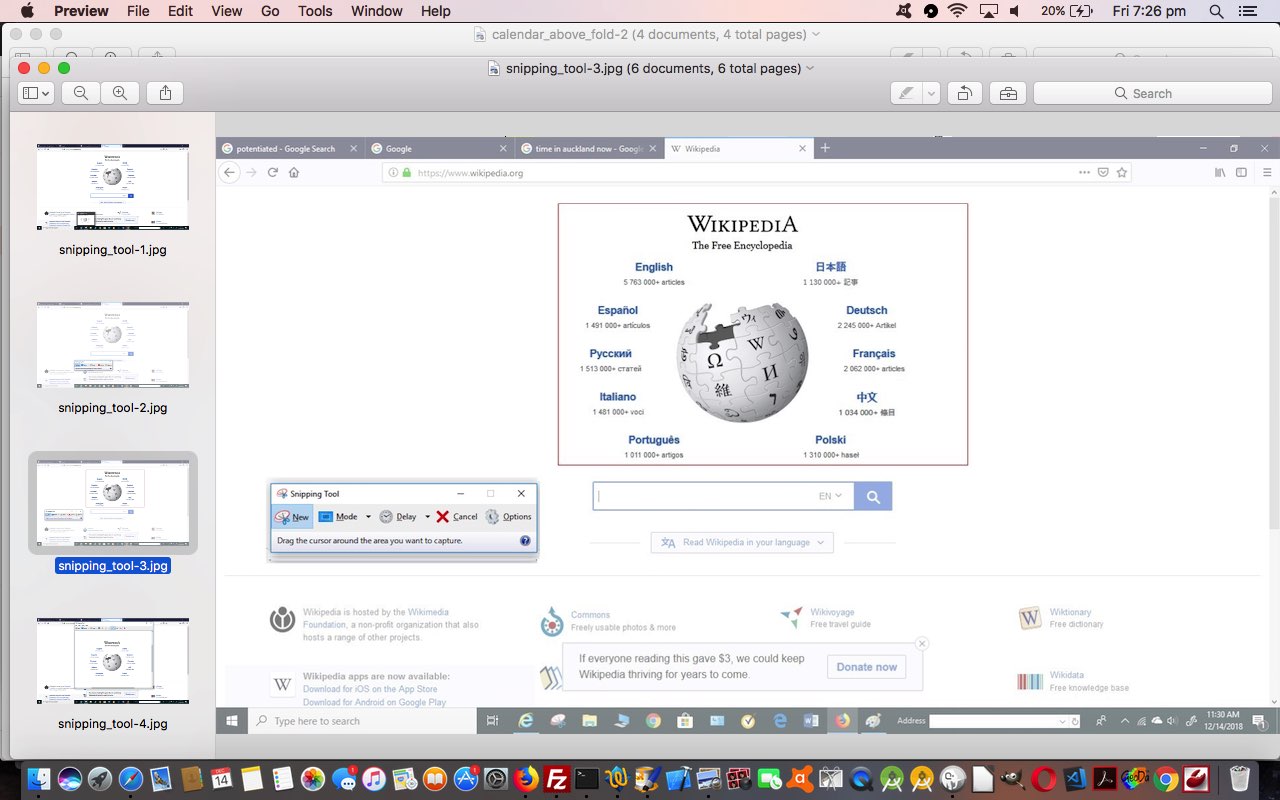Open FileZilla from the Dock

click(x=557, y=779)
